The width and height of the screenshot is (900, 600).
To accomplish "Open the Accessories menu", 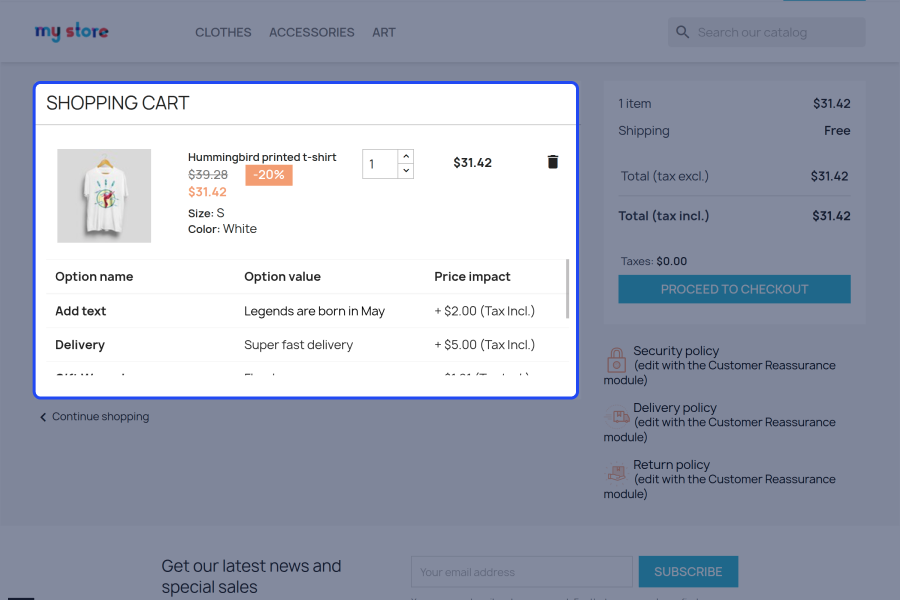I will [312, 33].
